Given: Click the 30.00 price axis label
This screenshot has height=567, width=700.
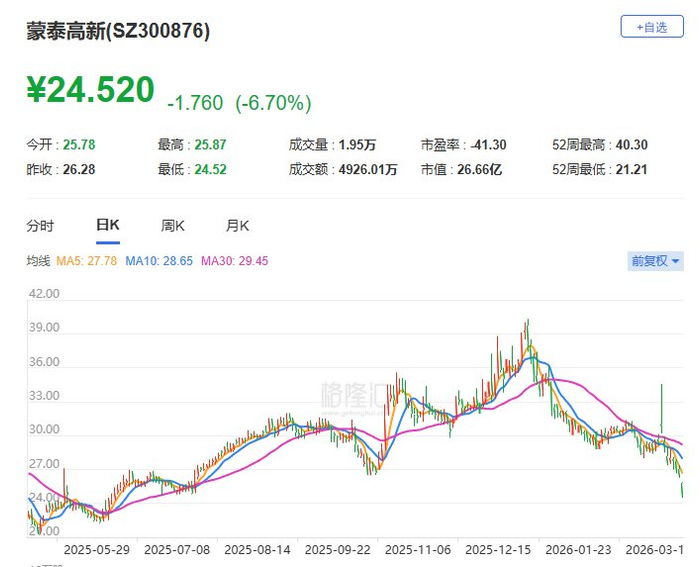Looking at the screenshot, I should pyautogui.click(x=44, y=429).
